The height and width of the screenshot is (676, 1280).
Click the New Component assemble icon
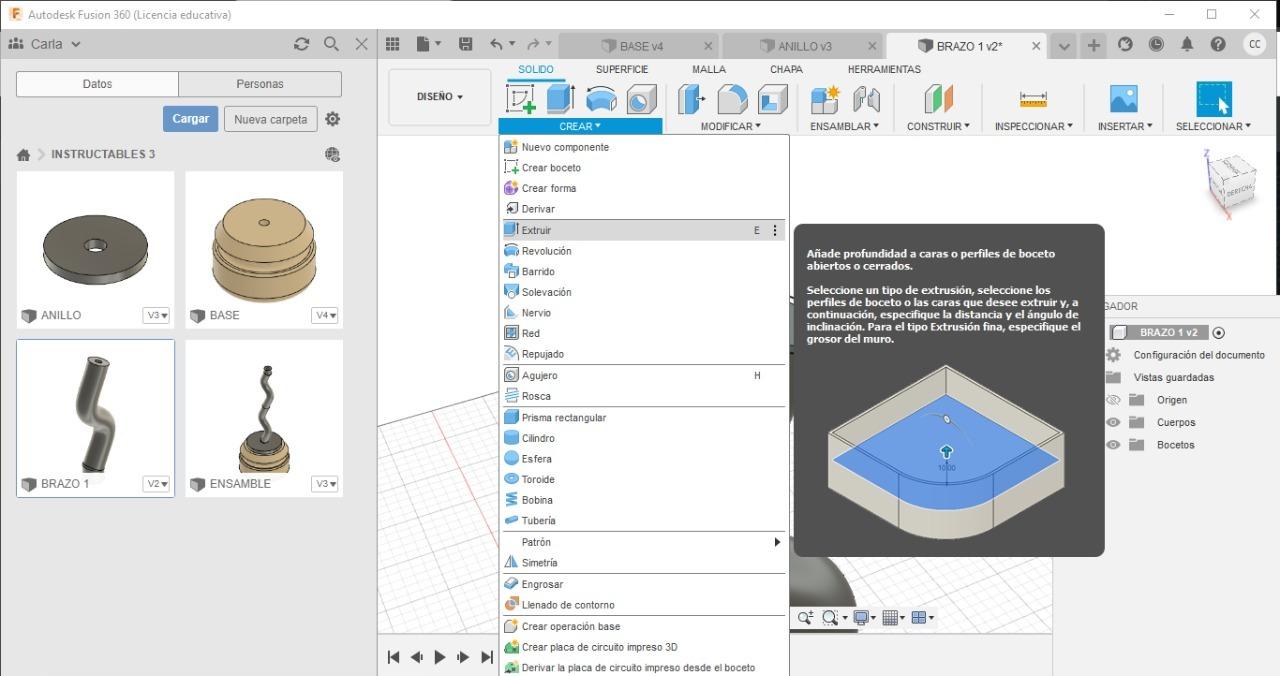click(x=825, y=99)
